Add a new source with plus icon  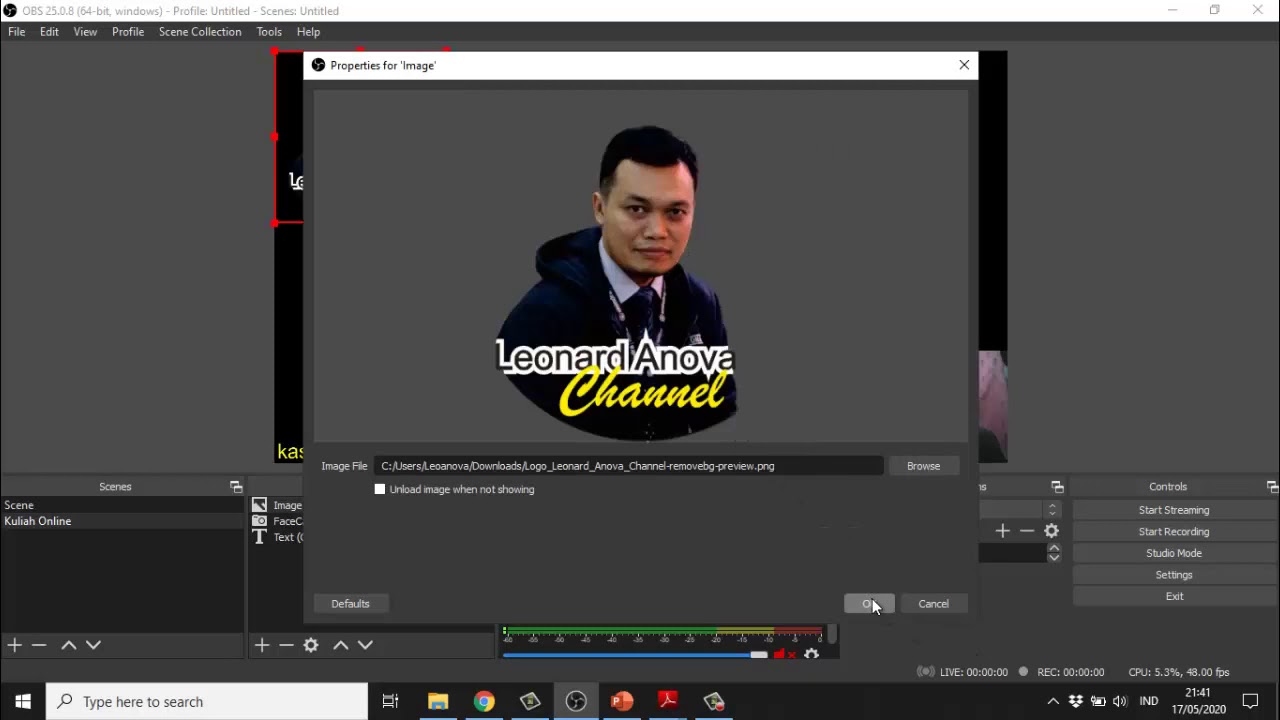coord(262,645)
